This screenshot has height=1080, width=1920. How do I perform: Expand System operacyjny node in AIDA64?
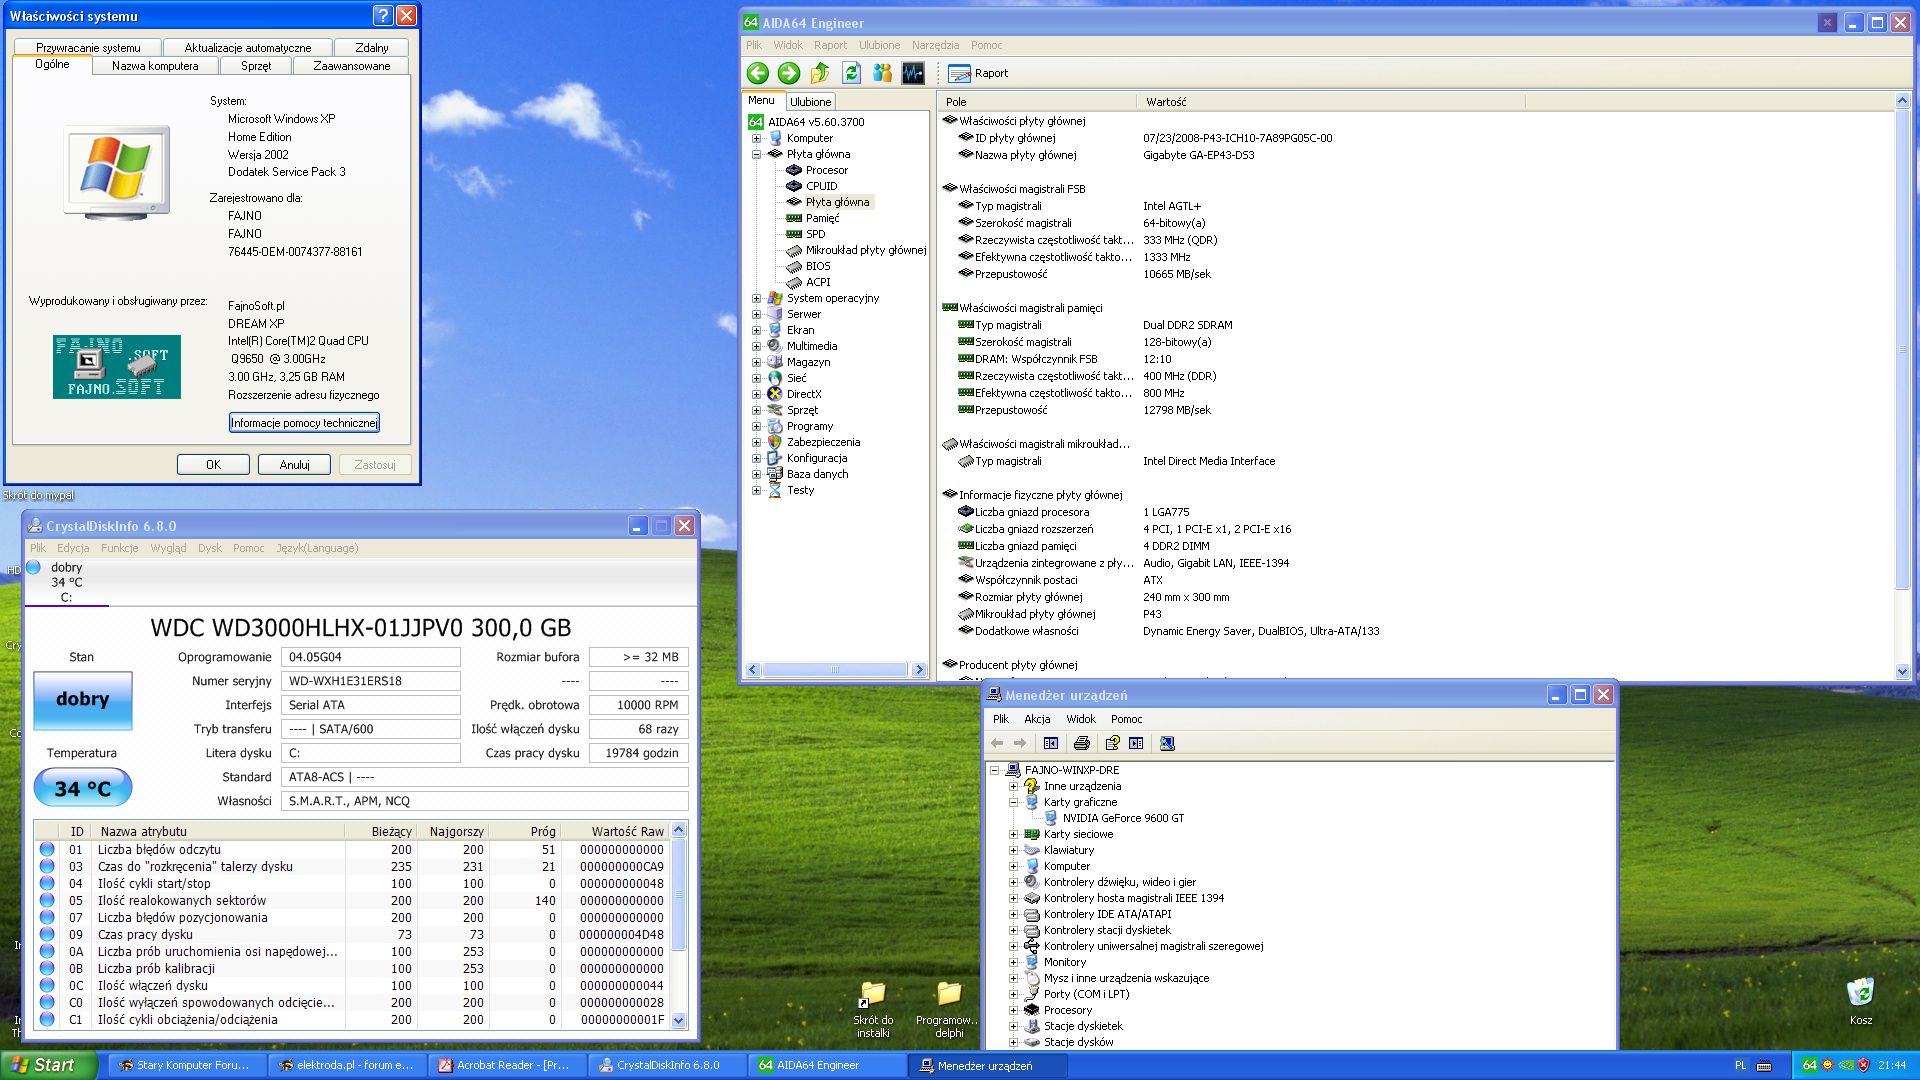click(x=757, y=298)
